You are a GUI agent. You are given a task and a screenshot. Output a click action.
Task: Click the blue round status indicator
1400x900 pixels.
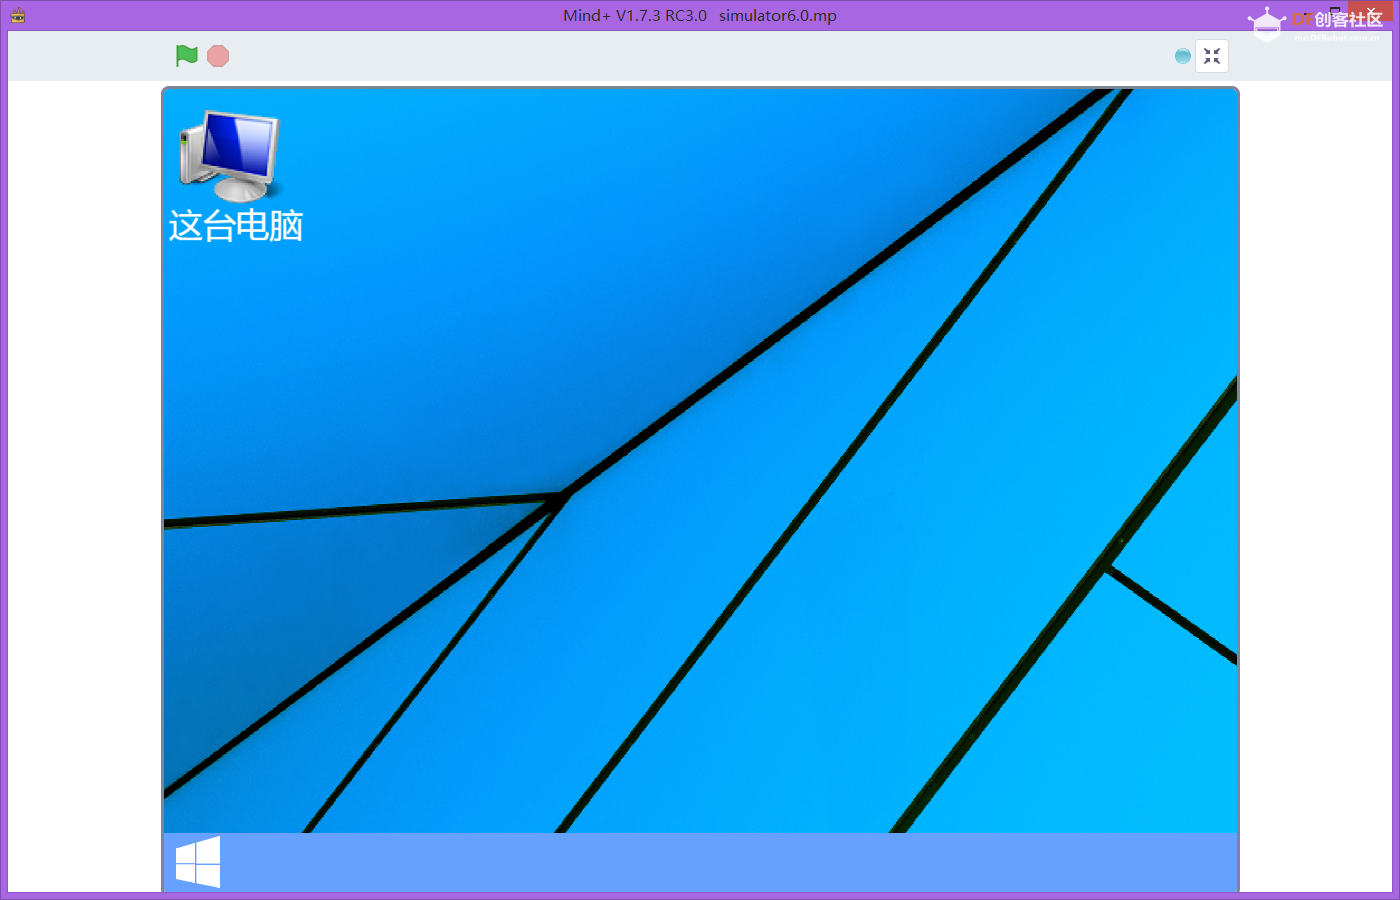coord(1183,56)
